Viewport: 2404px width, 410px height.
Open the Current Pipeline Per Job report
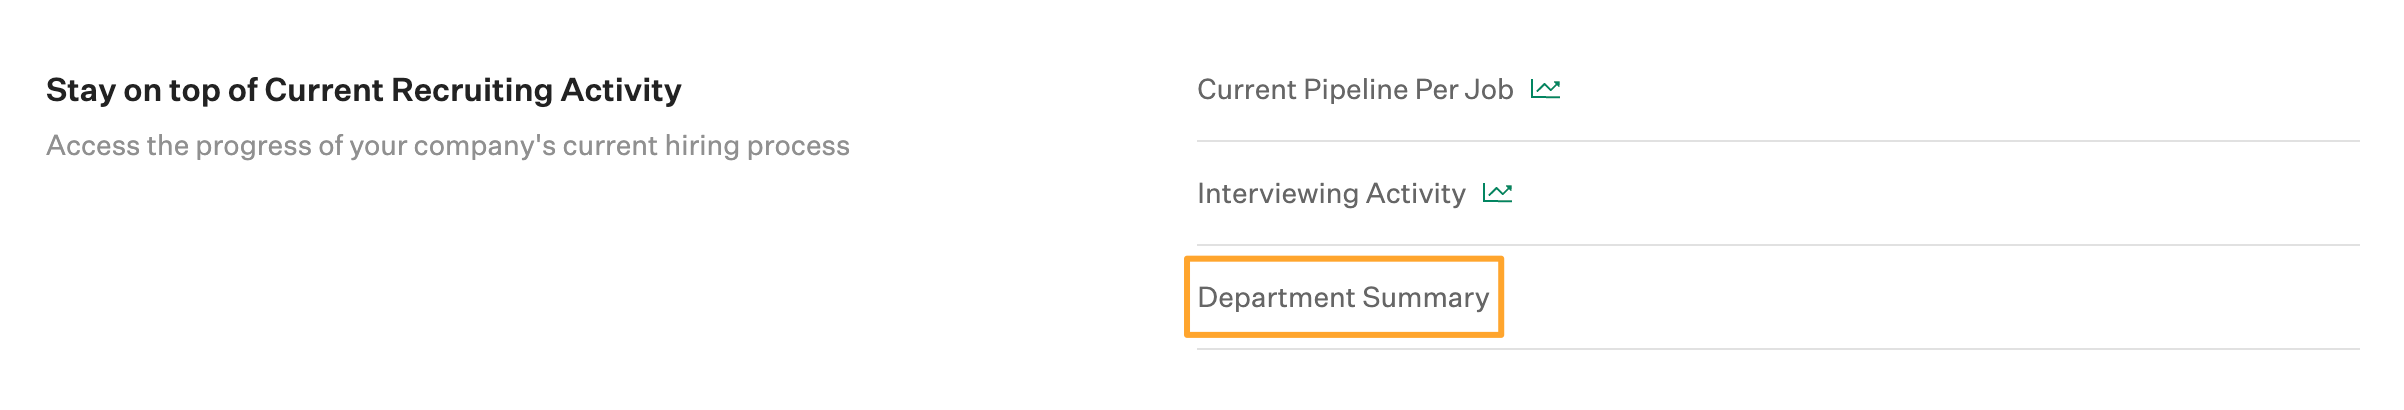click(x=1354, y=90)
